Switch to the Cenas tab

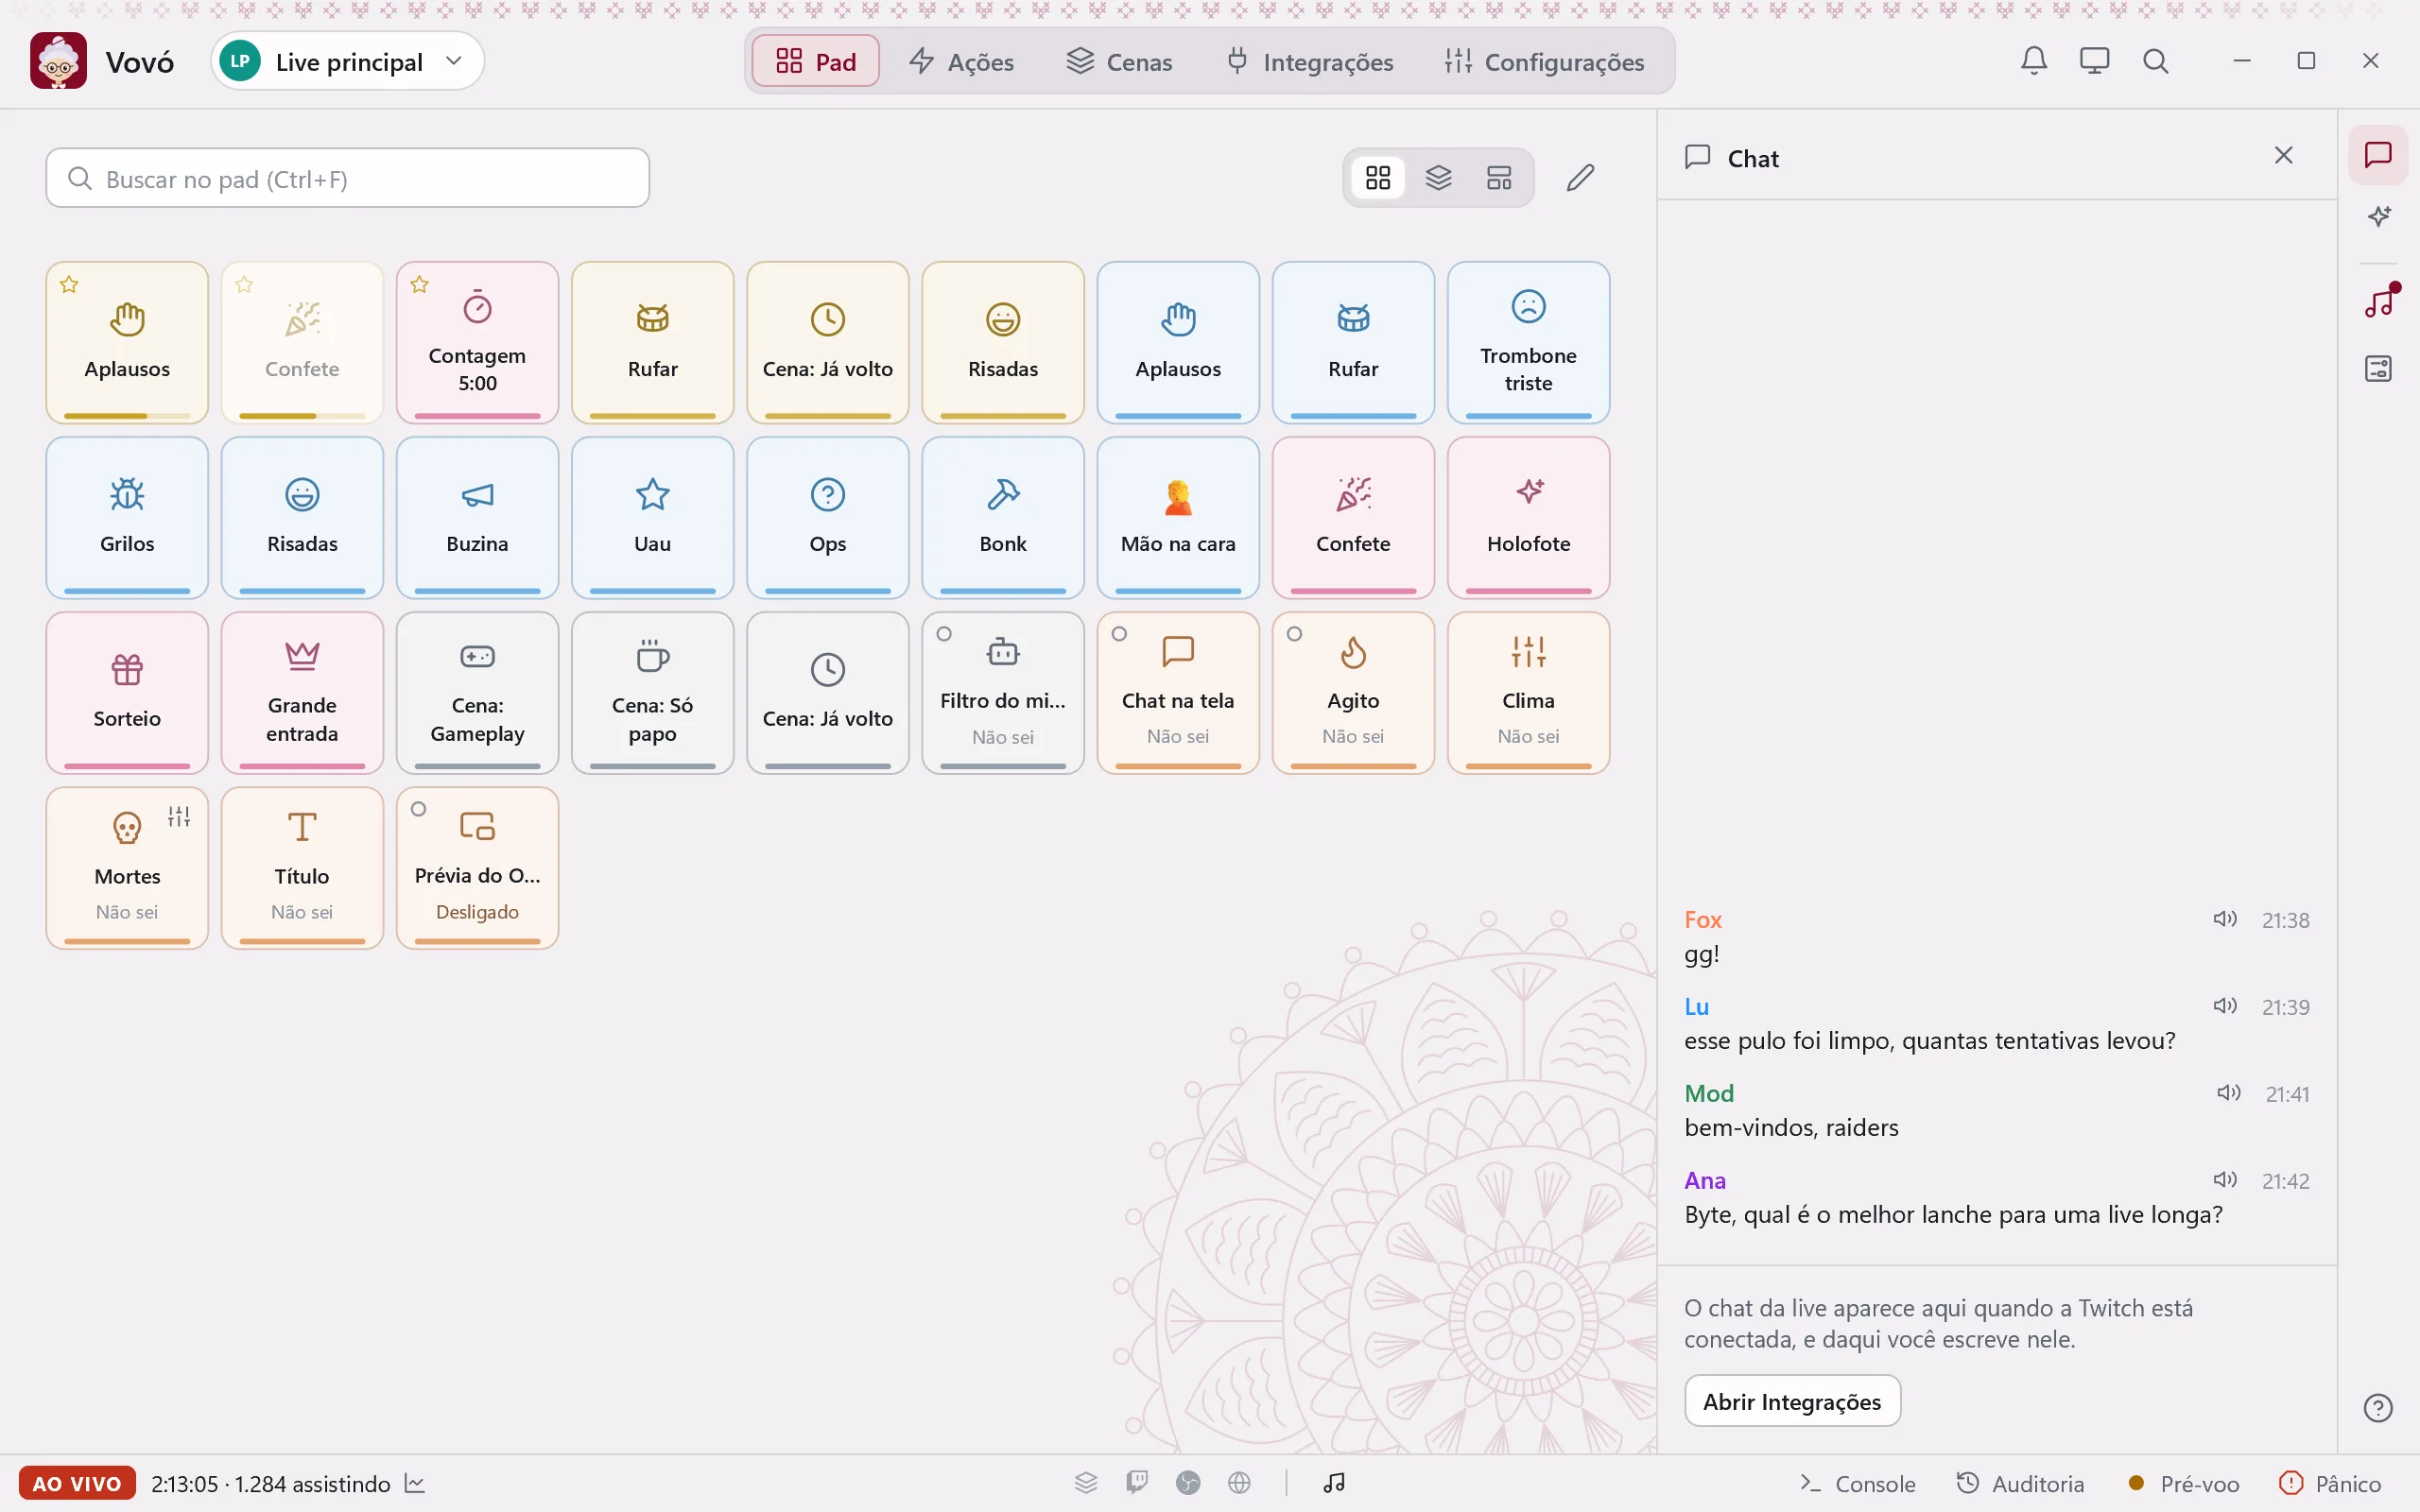tap(1119, 62)
